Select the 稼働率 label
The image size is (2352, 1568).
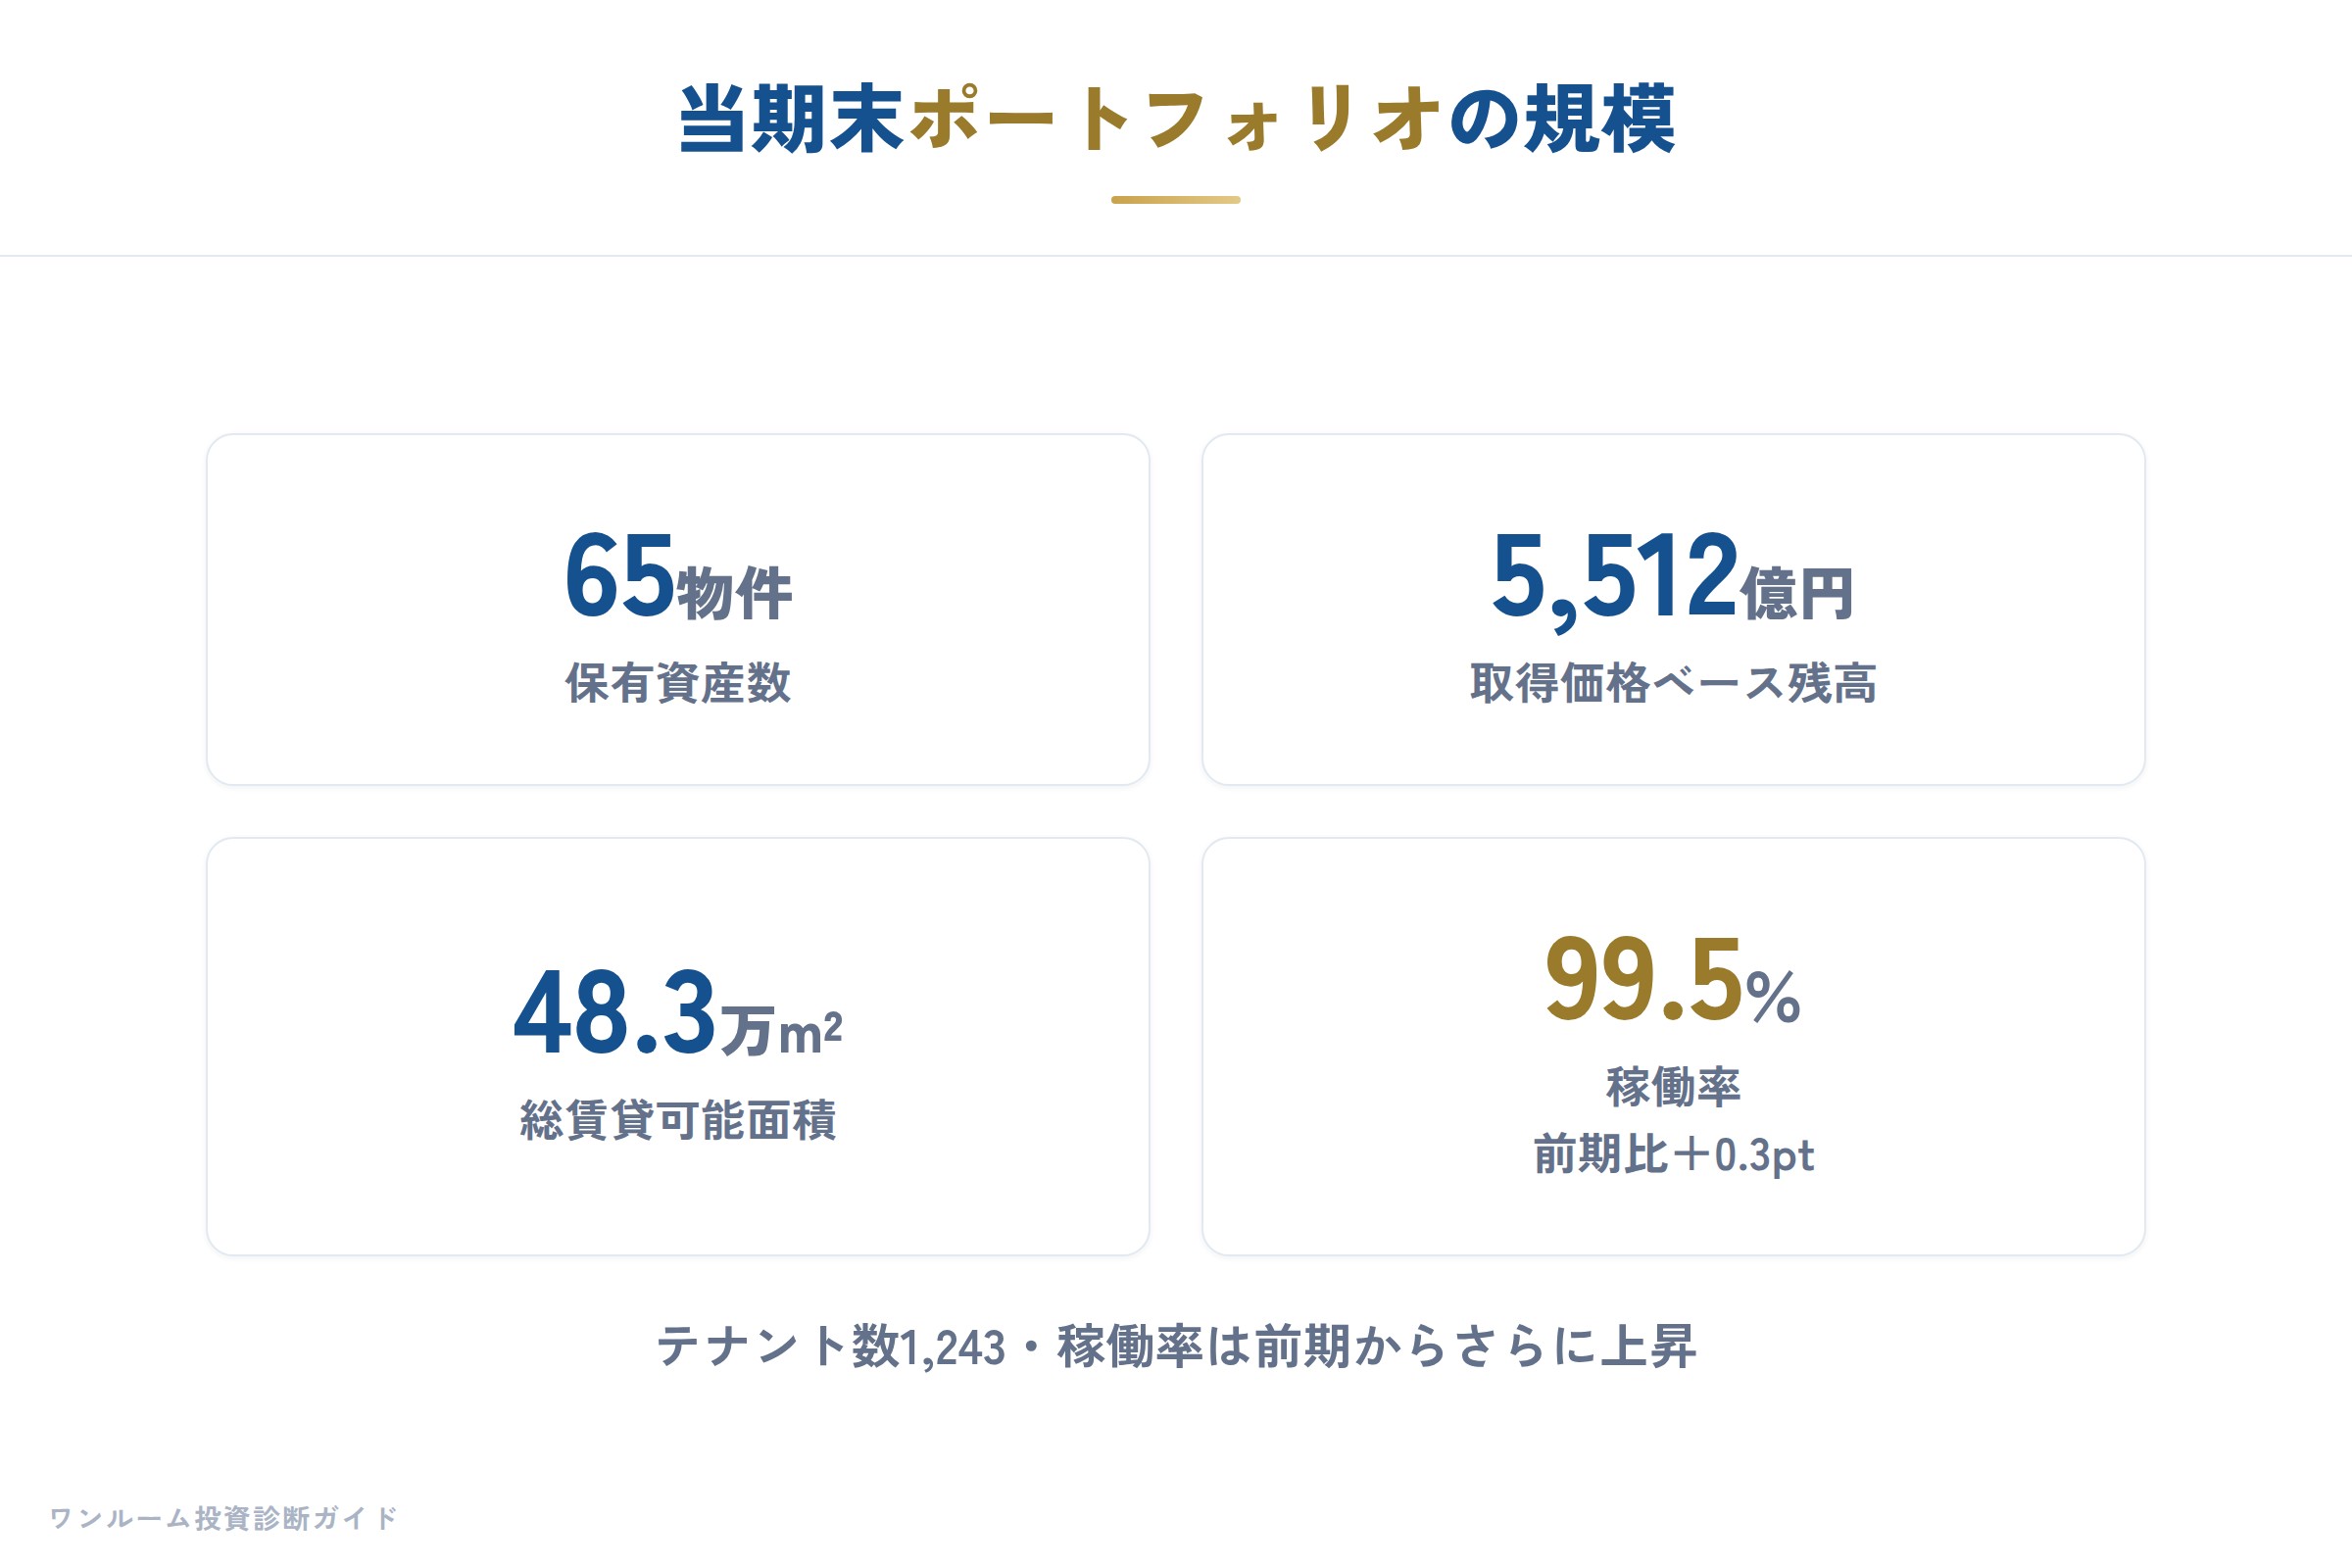(x=1673, y=1086)
